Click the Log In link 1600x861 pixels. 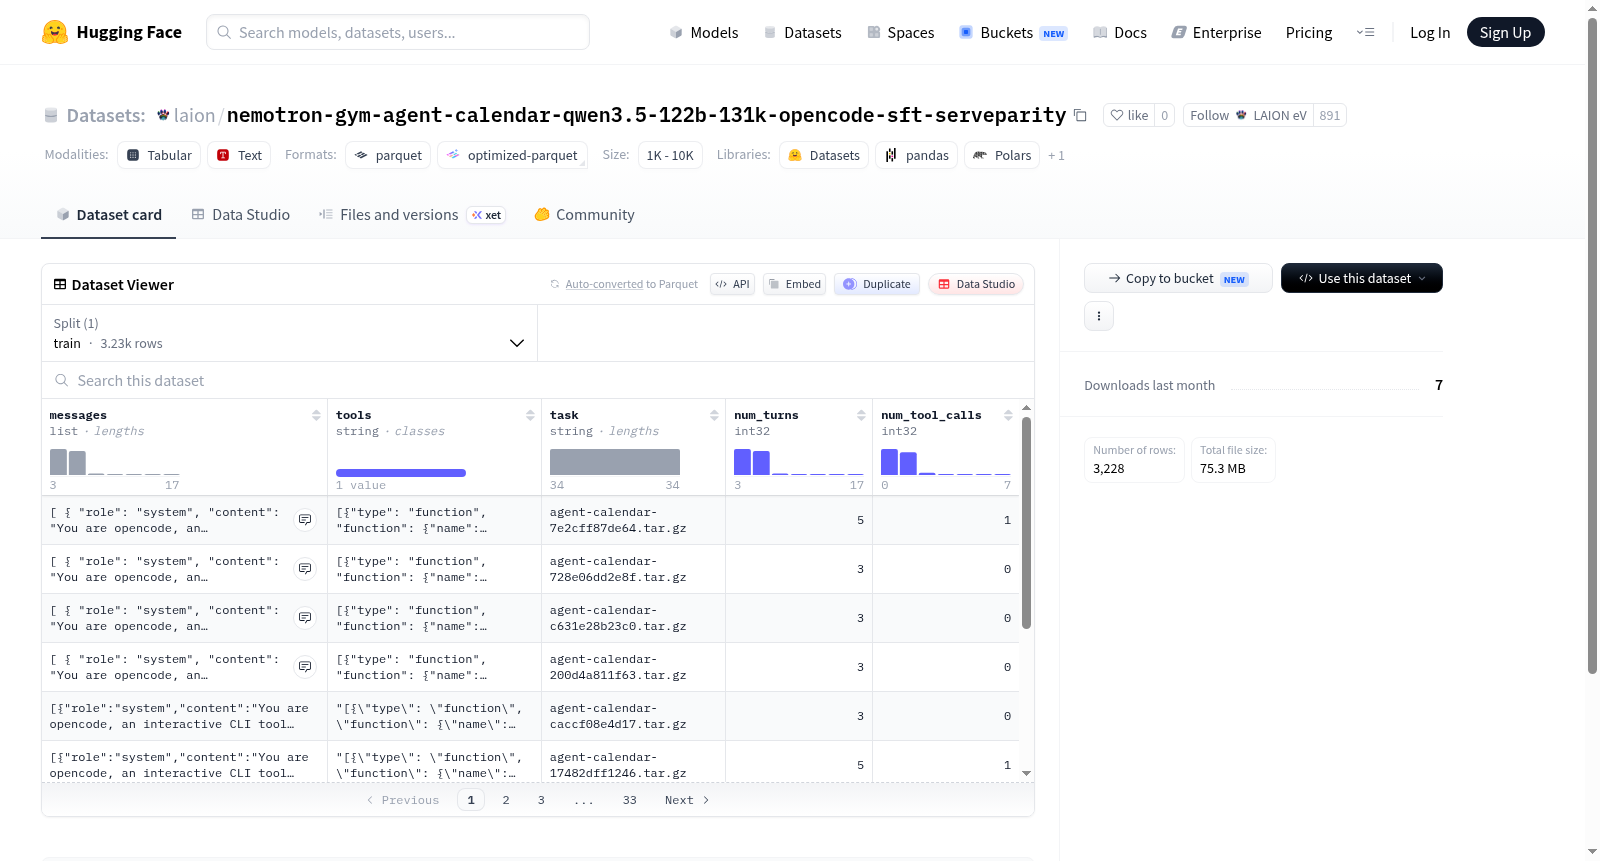[x=1430, y=32]
